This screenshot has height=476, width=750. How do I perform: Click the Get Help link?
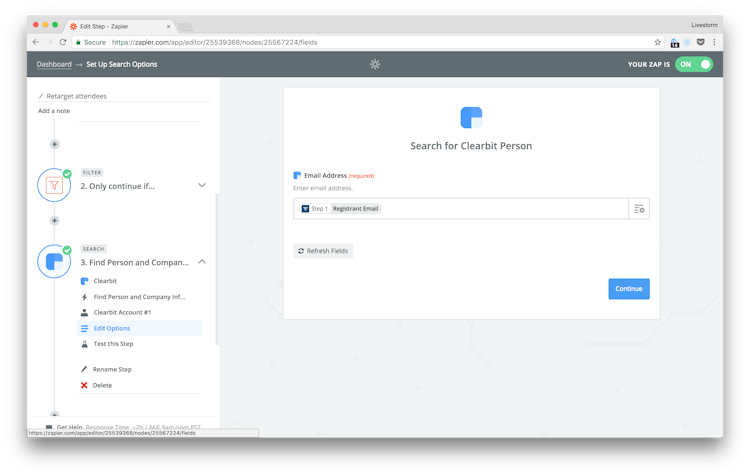[69, 426]
